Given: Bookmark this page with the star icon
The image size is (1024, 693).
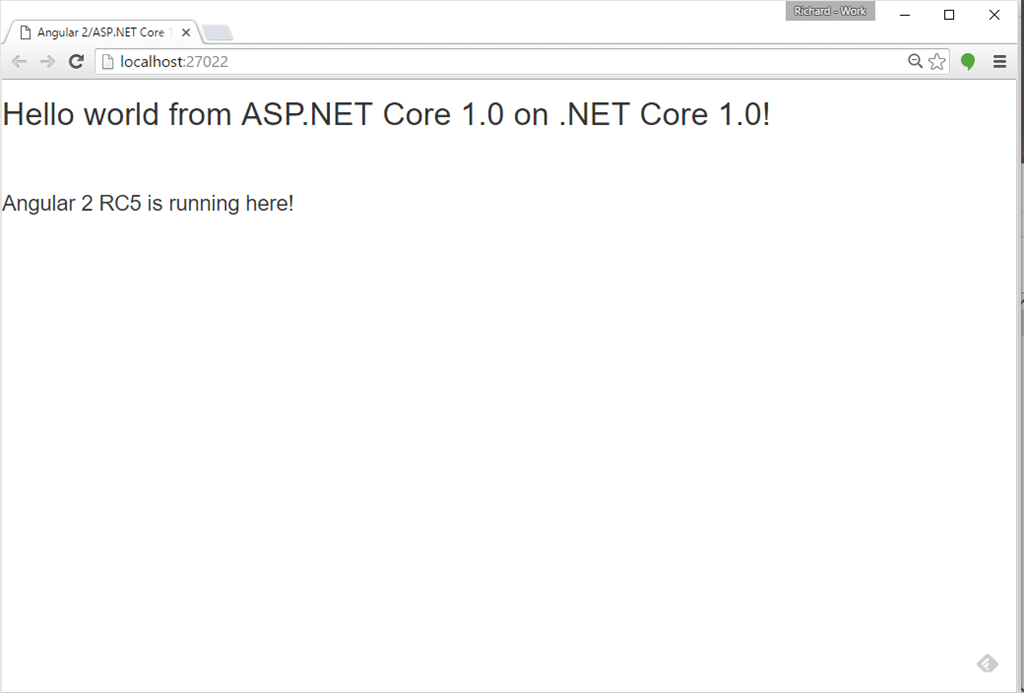Looking at the screenshot, I should (x=937, y=61).
